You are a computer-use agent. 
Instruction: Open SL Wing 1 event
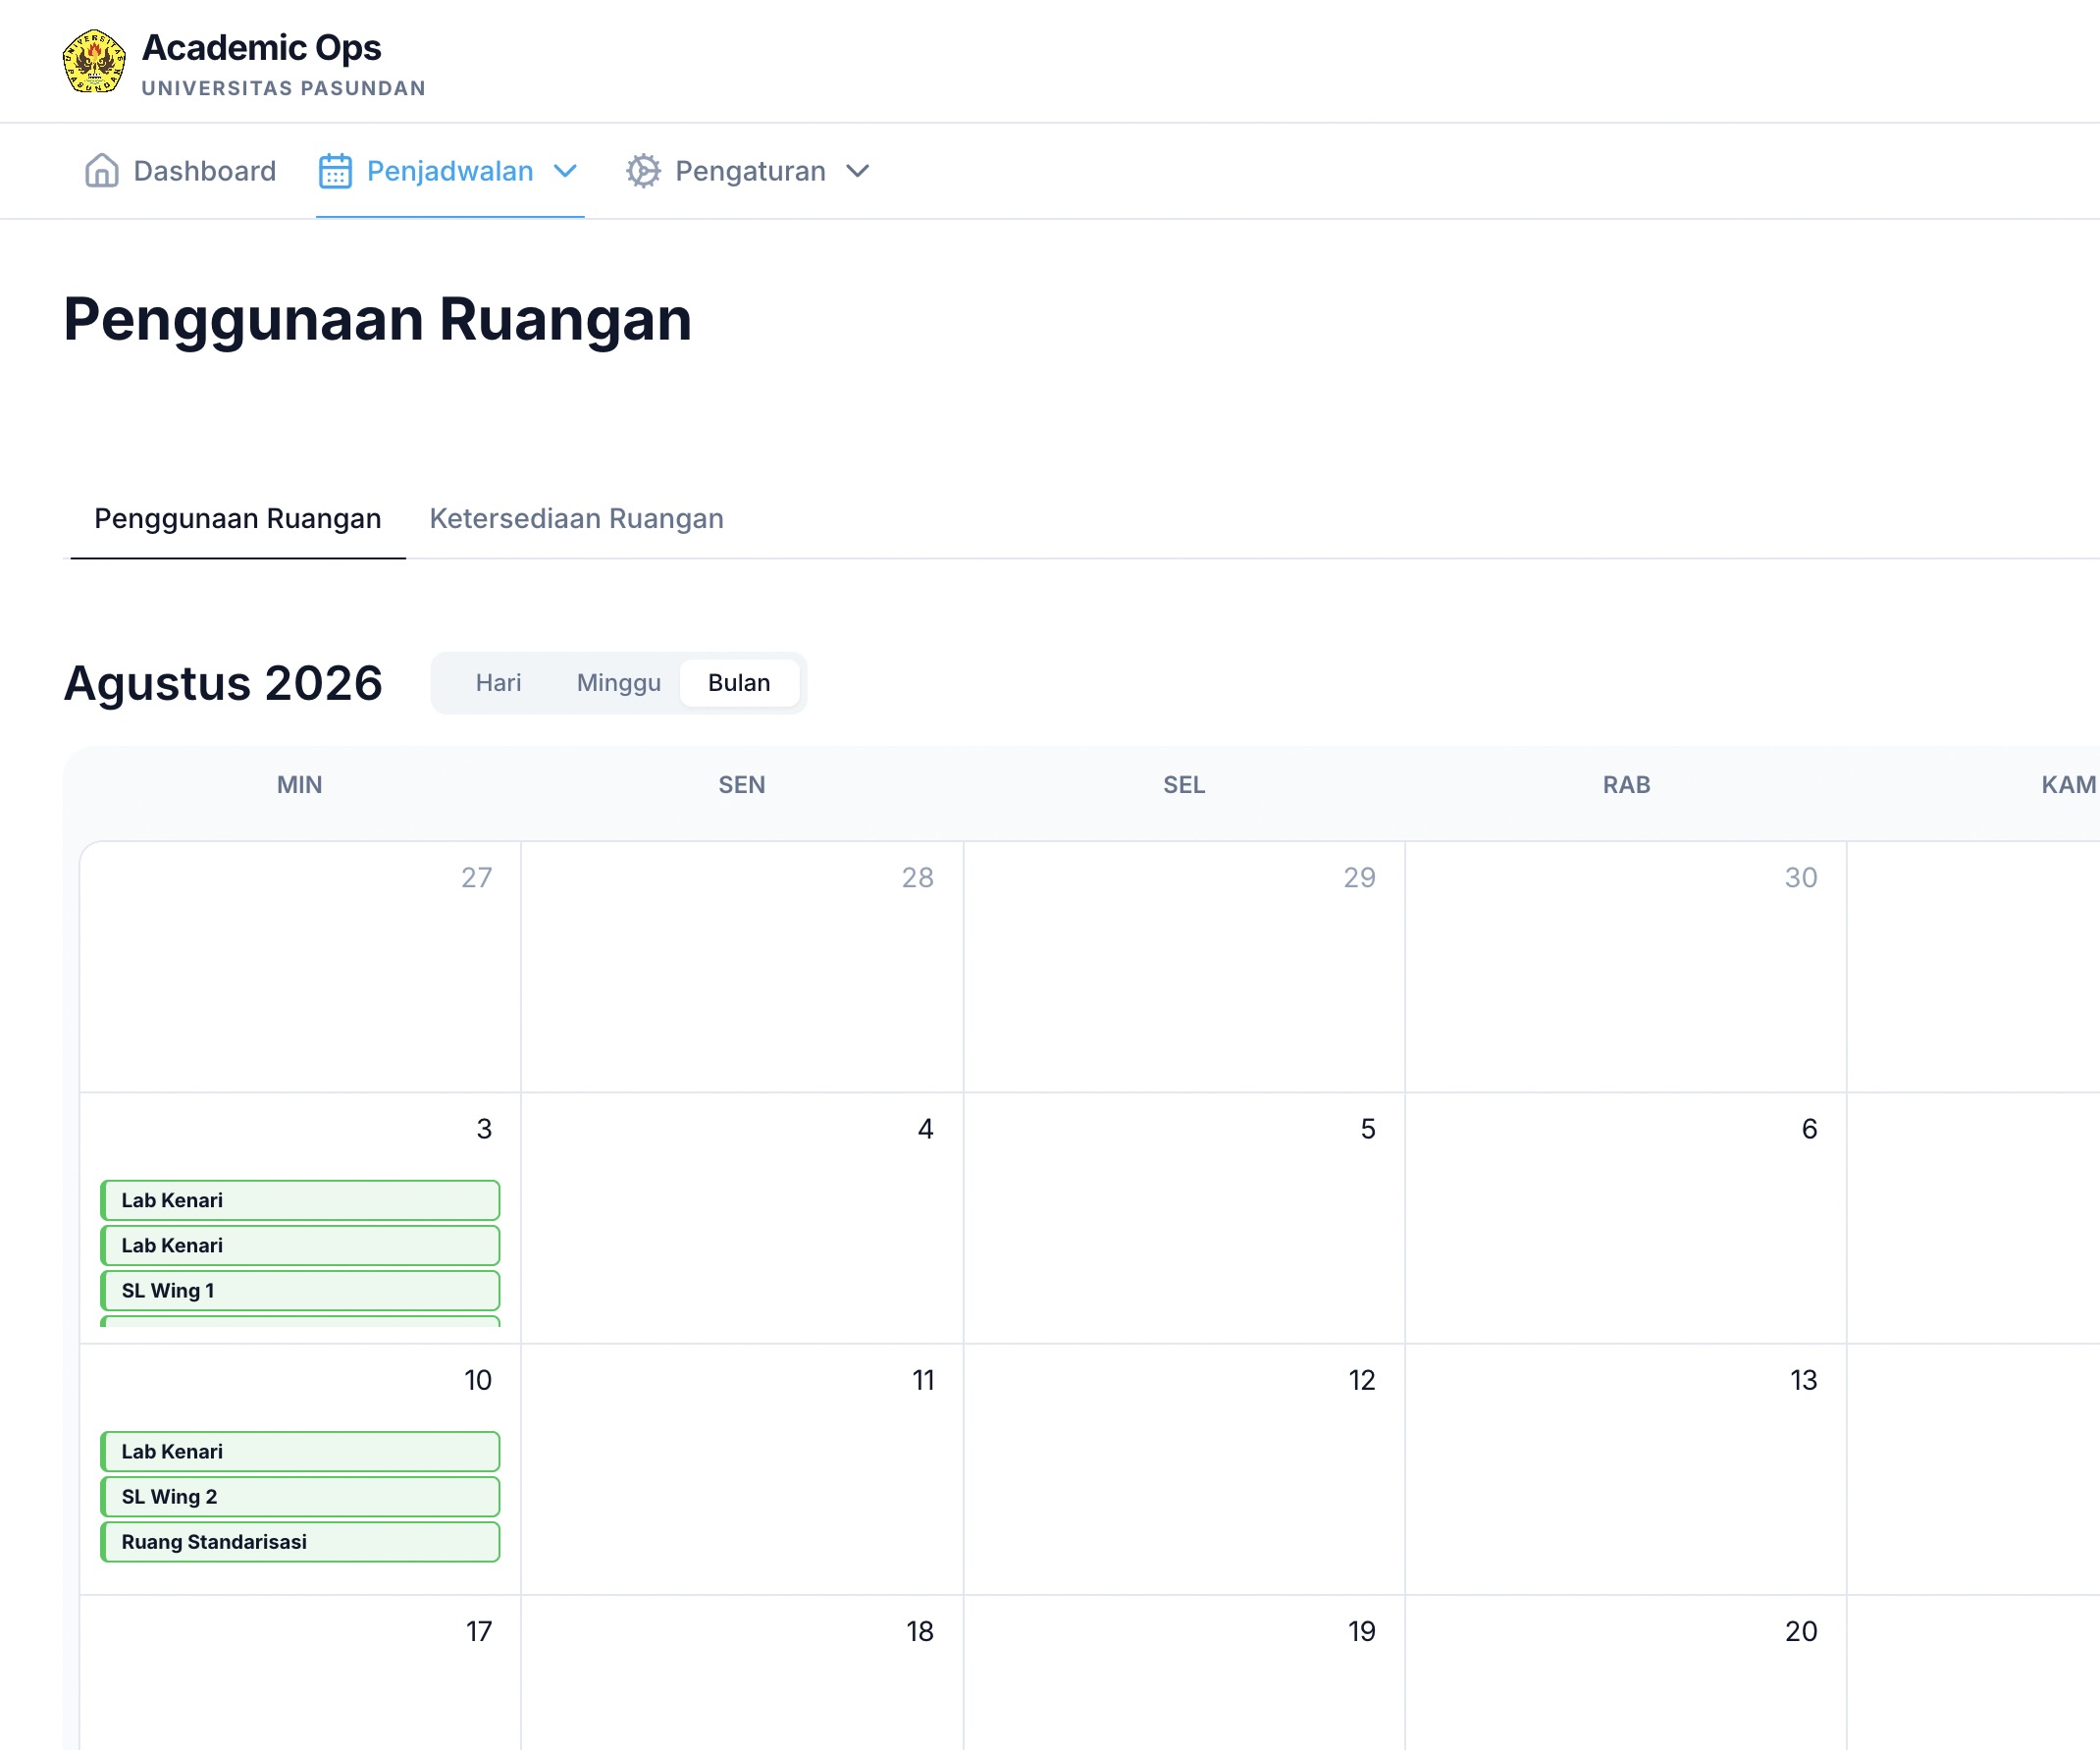coord(300,1290)
